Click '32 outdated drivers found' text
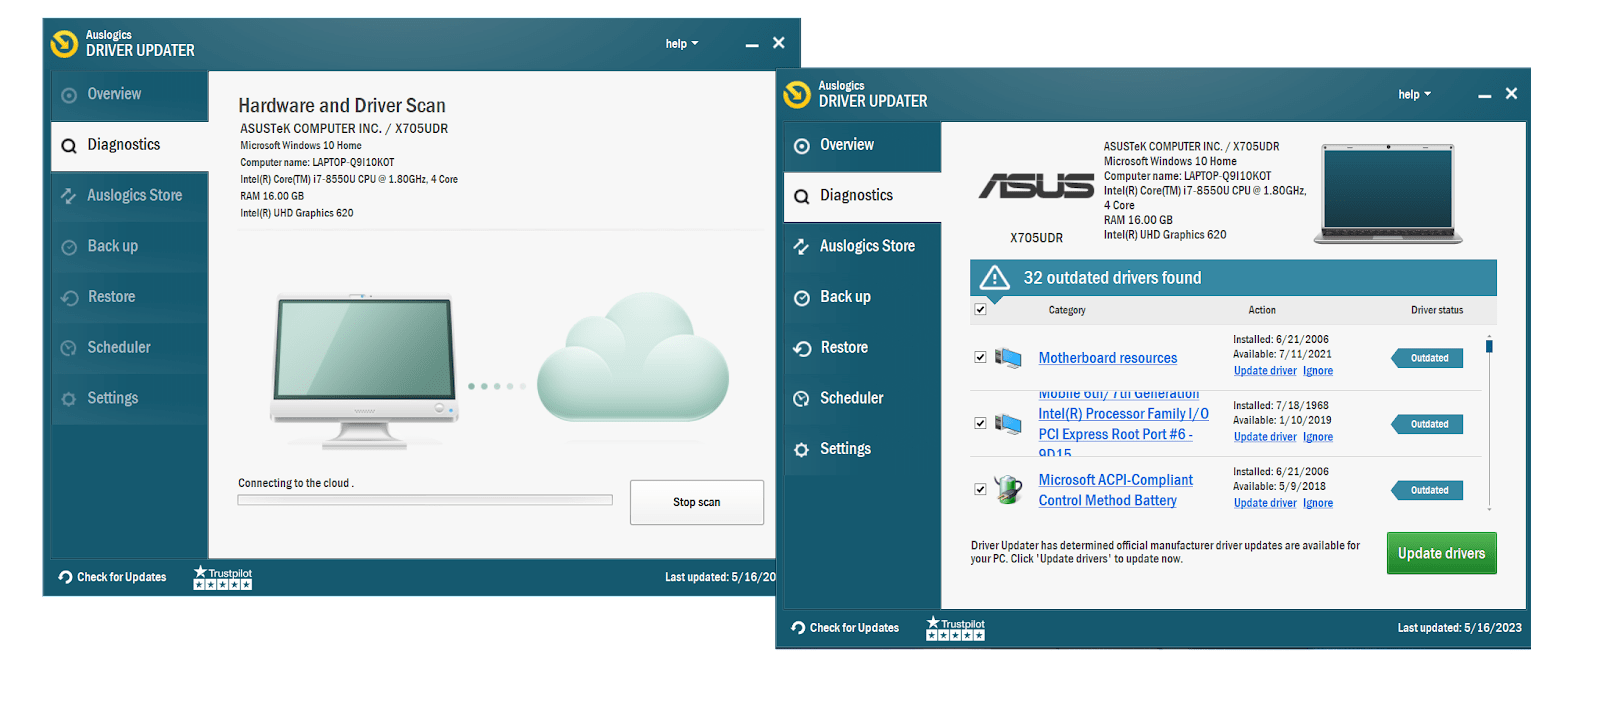 [1112, 278]
